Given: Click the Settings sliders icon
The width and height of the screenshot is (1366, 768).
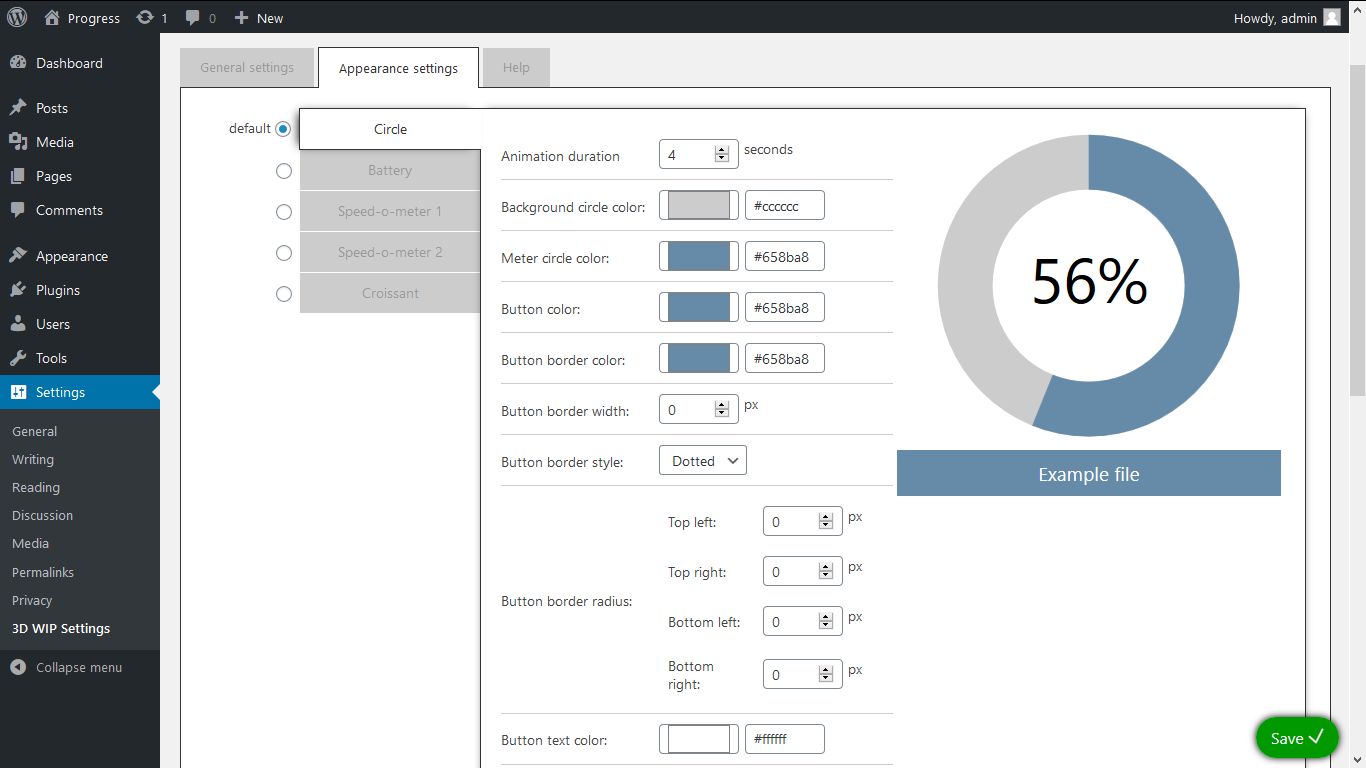Looking at the screenshot, I should tap(18, 392).
